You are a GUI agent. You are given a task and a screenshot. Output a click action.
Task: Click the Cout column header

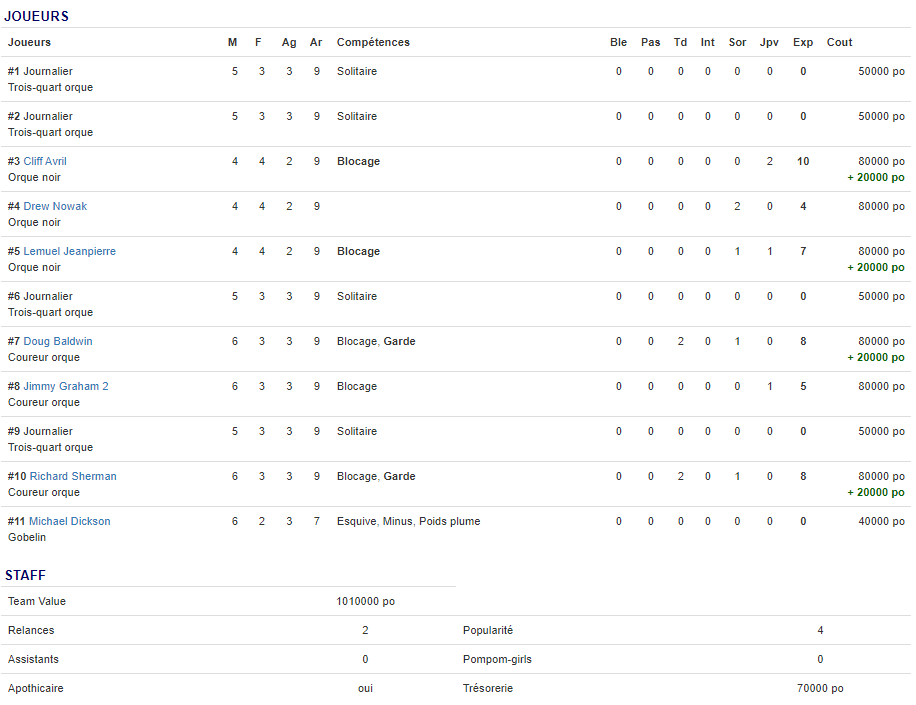[x=839, y=42]
